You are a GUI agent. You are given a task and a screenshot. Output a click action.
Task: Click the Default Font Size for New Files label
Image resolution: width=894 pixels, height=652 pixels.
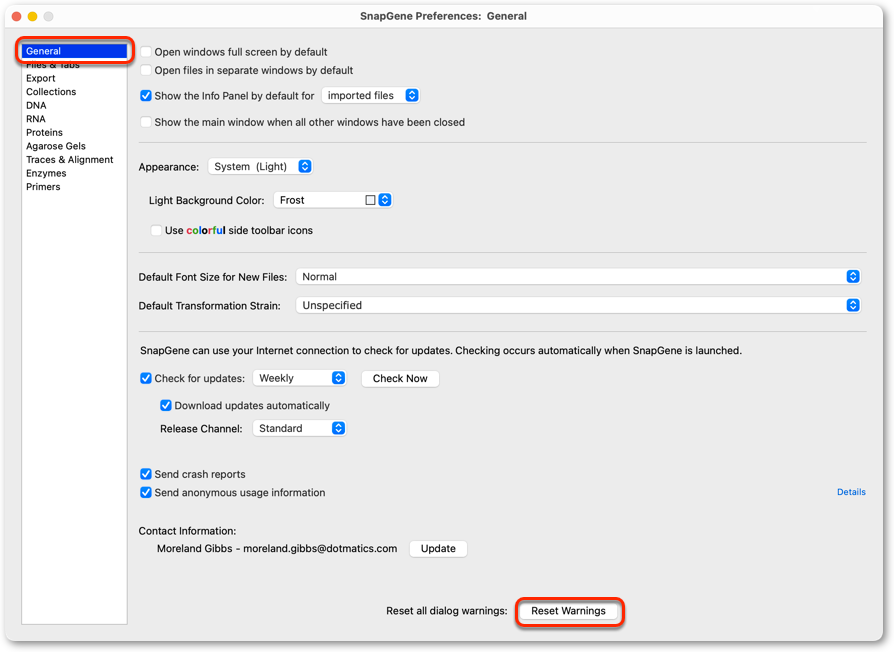pos(213,277)
